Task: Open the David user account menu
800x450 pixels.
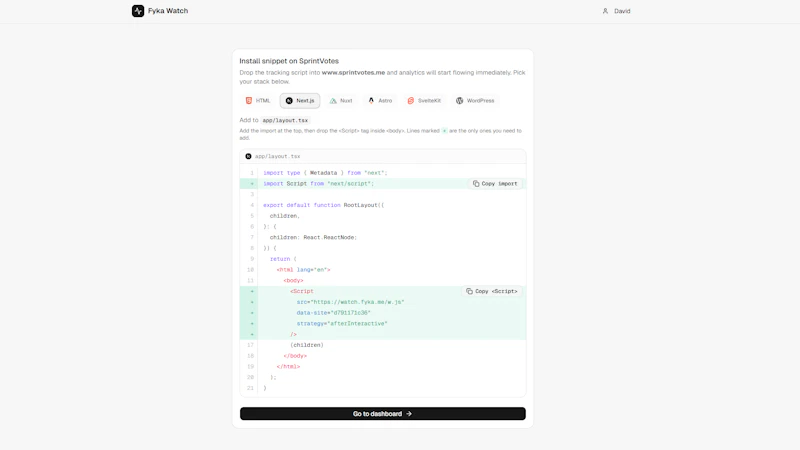Action: click(616, 11)
